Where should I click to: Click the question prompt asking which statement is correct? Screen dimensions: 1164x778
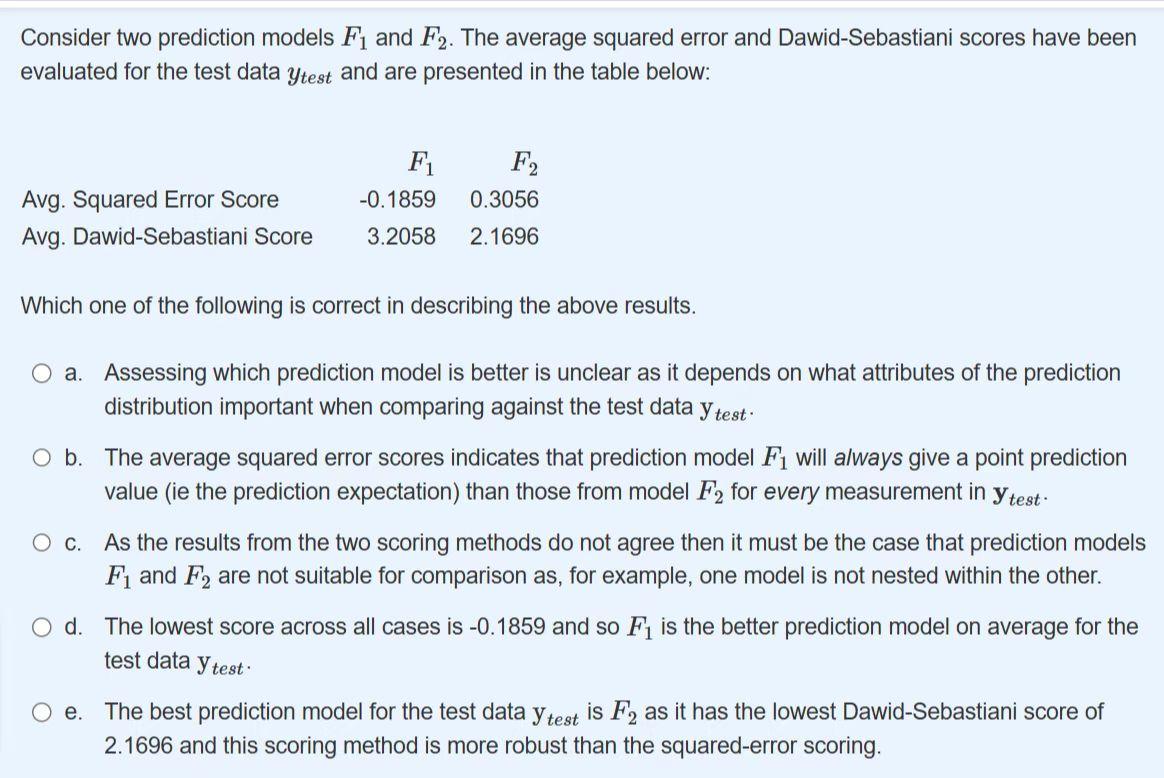(357, 306)
